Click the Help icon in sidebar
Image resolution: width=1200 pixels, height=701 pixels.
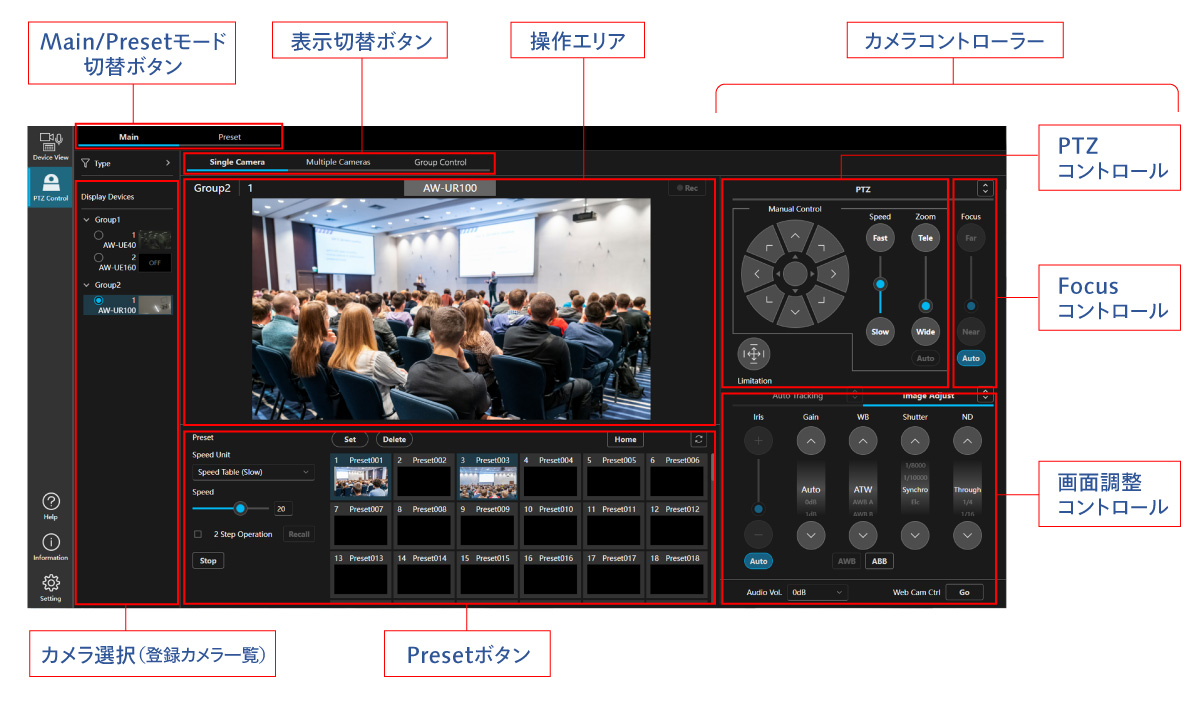pos(50,503)
